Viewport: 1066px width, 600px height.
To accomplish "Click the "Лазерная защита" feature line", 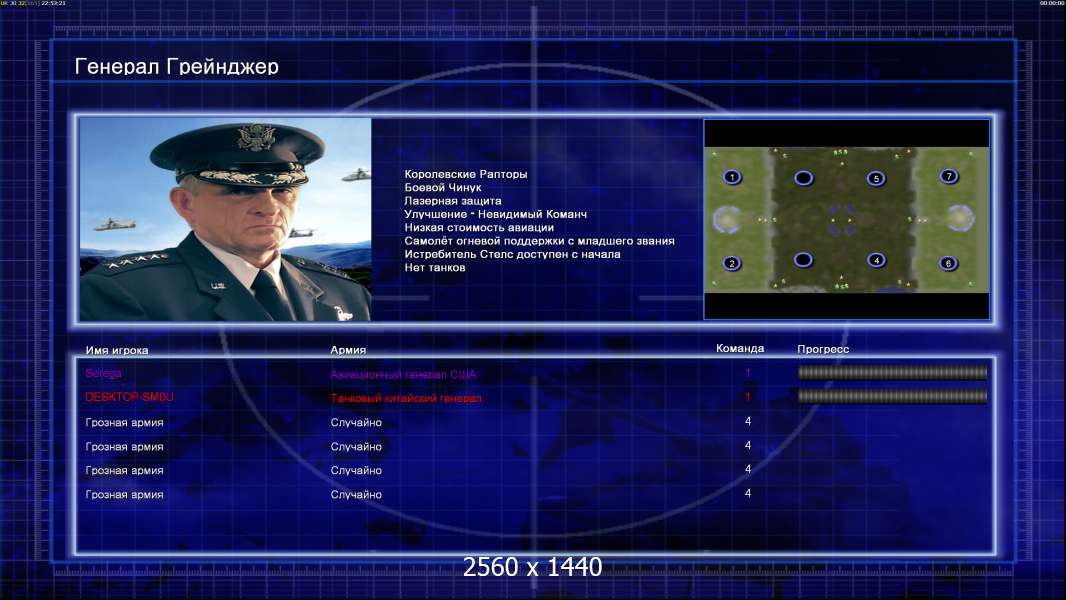I will coord(453,200).
